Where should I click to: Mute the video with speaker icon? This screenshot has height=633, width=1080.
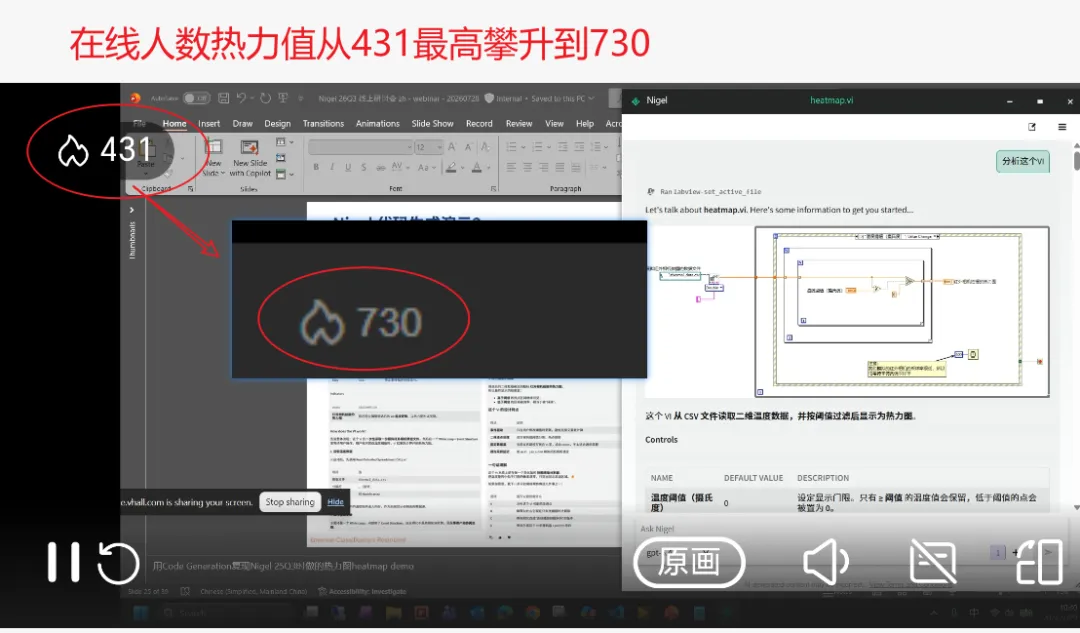click(x=827, y=562)
